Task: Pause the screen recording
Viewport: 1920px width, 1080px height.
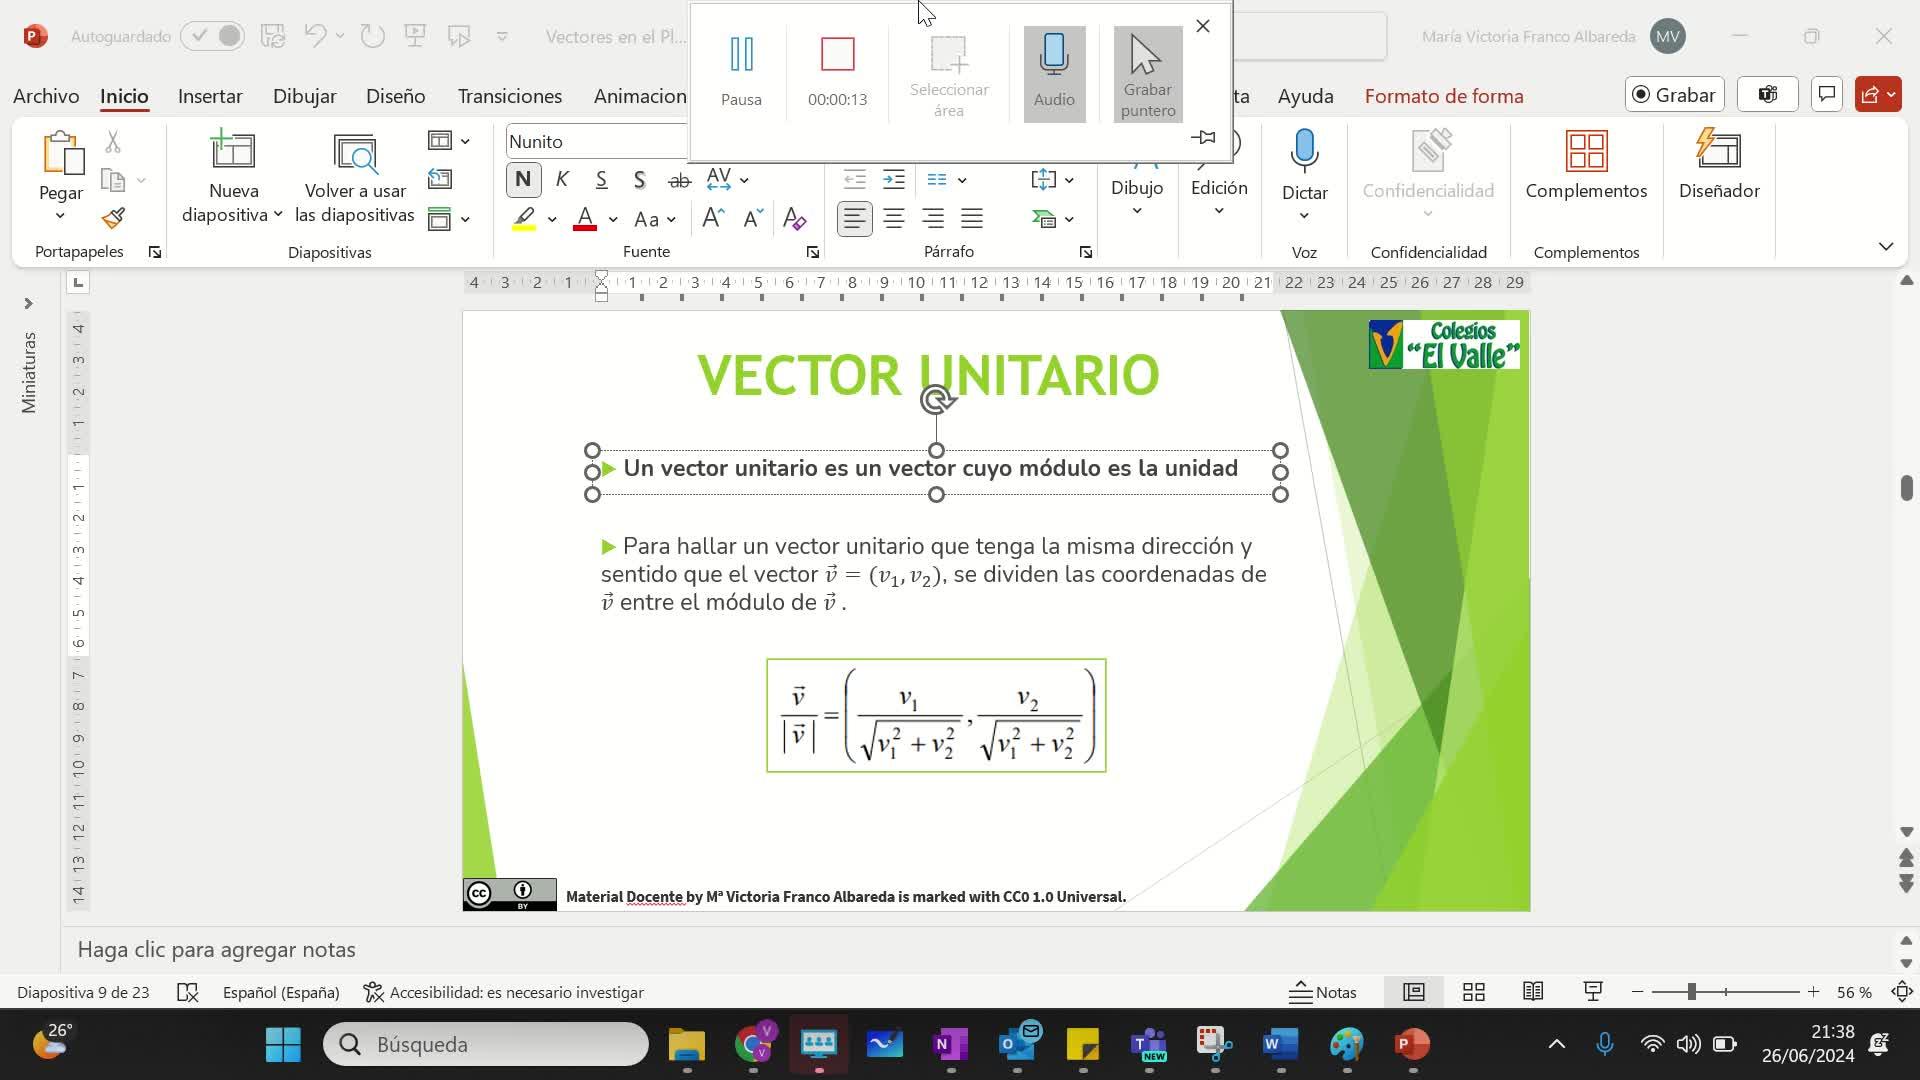Action: tap(741, 54)
